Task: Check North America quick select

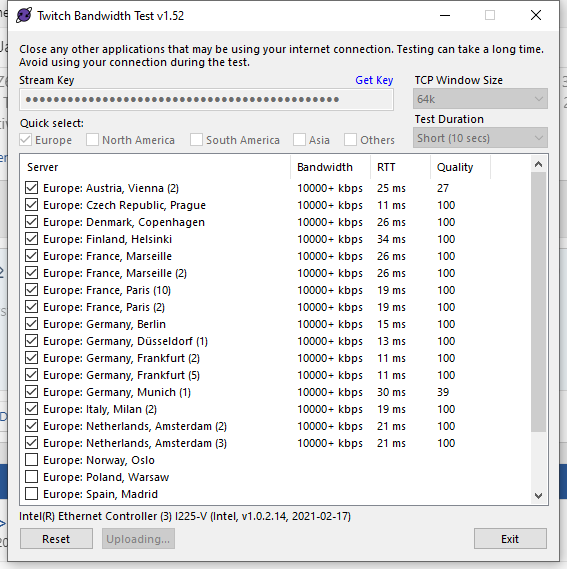Action: [x=92, y=140]
